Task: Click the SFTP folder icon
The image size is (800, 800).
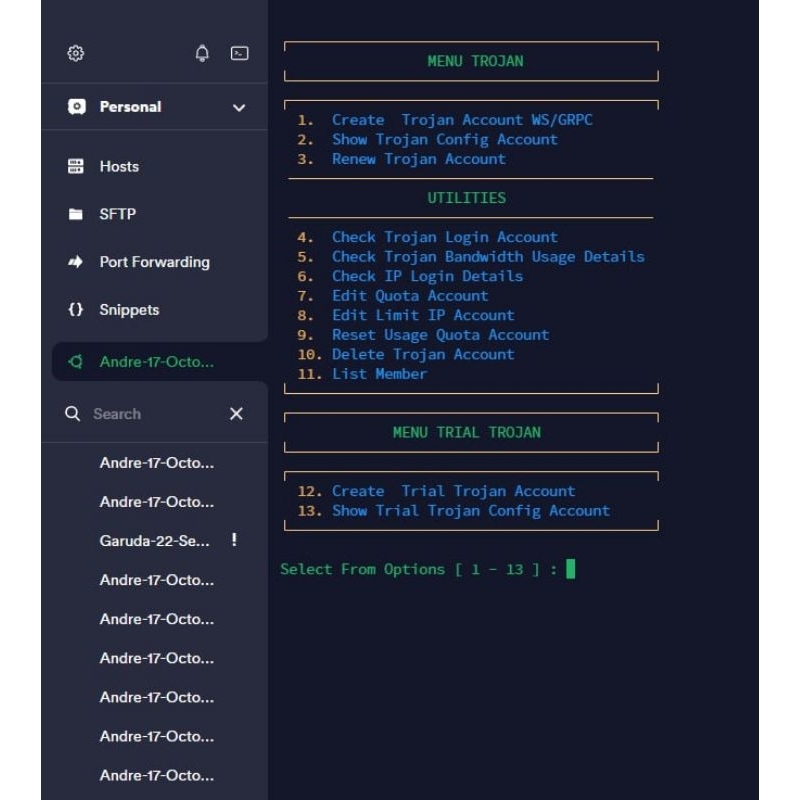Action: point(76,214)
